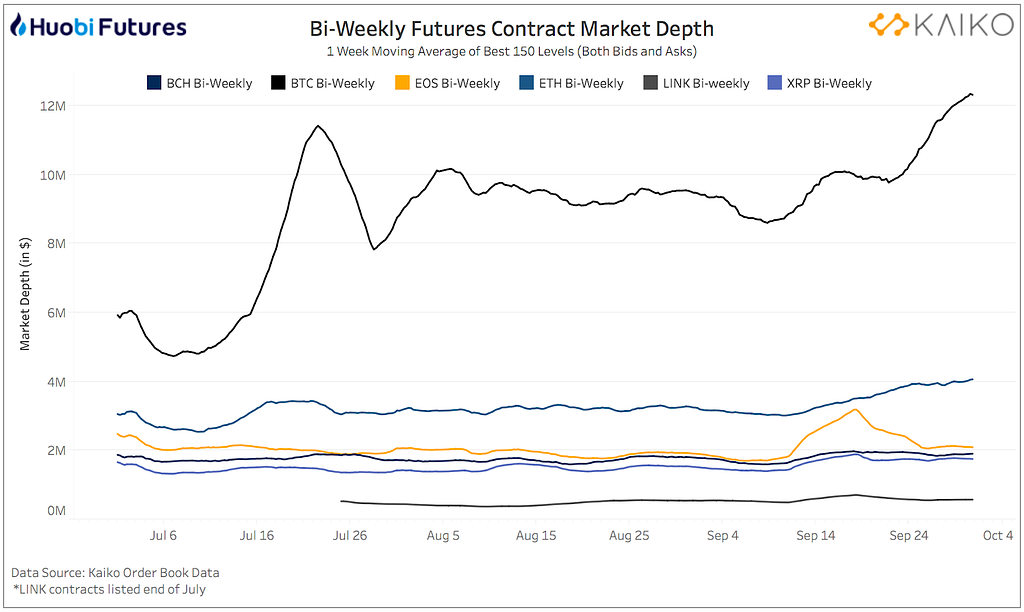The image size is (1024, 612).
Task: Click the 12M y-axis tick label
Action: 53,106
